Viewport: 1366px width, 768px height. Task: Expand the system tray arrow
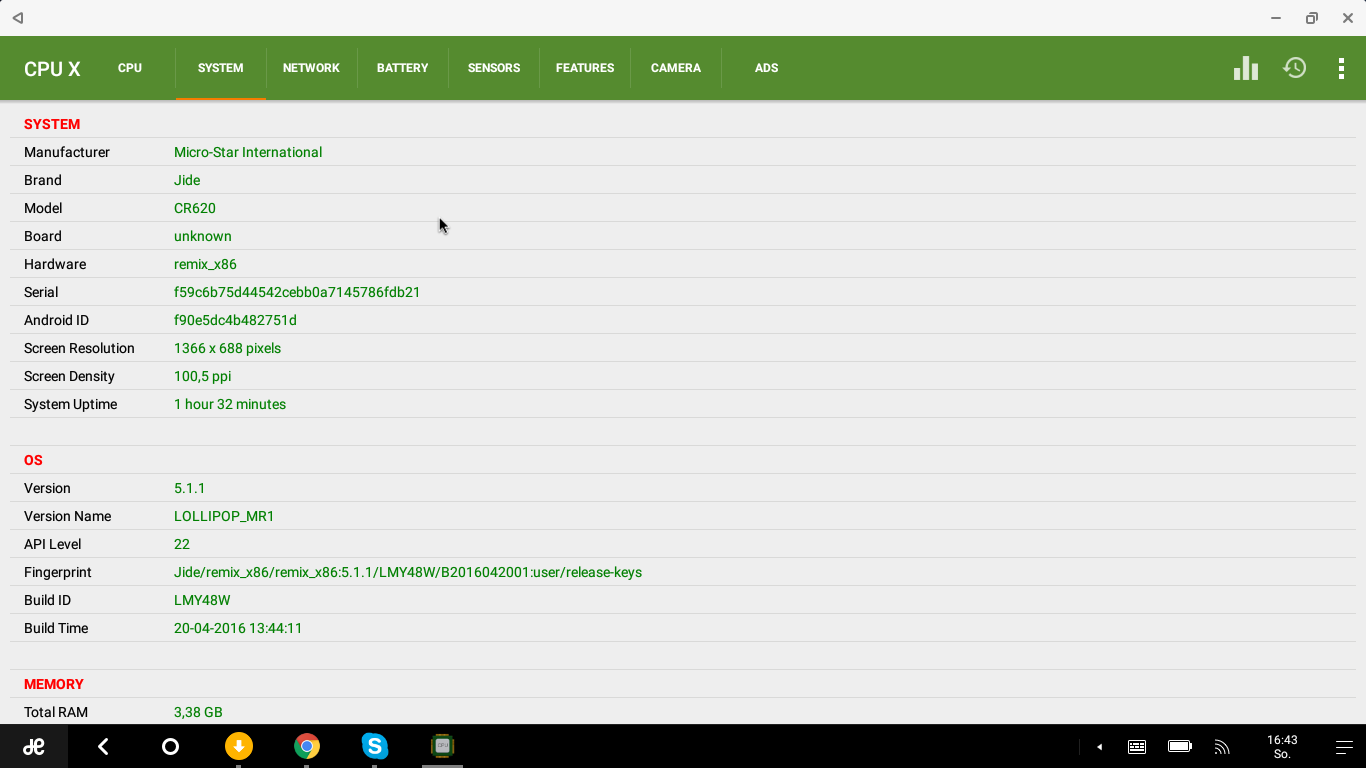click(1099, 747)
